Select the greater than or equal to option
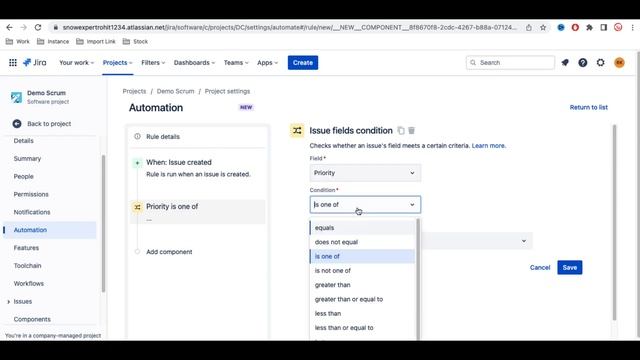 click(362, 299)
